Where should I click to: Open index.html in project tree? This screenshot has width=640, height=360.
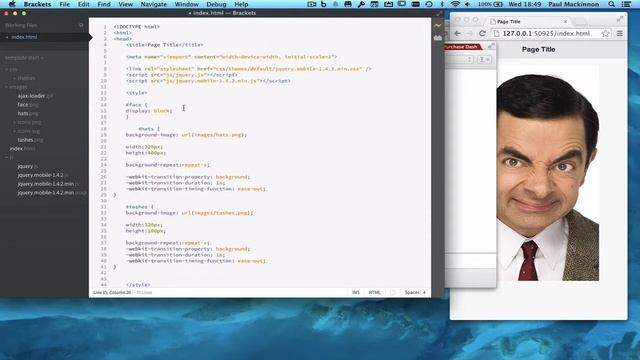22,149
